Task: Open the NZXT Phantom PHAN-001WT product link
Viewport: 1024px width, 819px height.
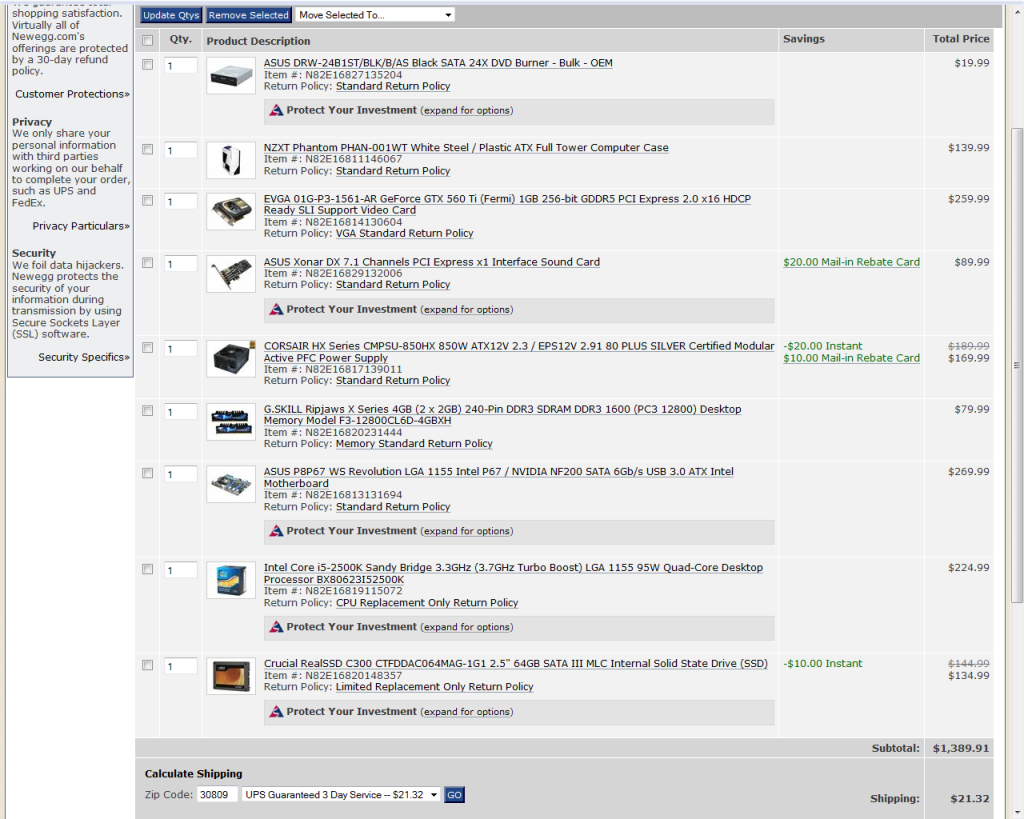Action: [x=466, y=148]
